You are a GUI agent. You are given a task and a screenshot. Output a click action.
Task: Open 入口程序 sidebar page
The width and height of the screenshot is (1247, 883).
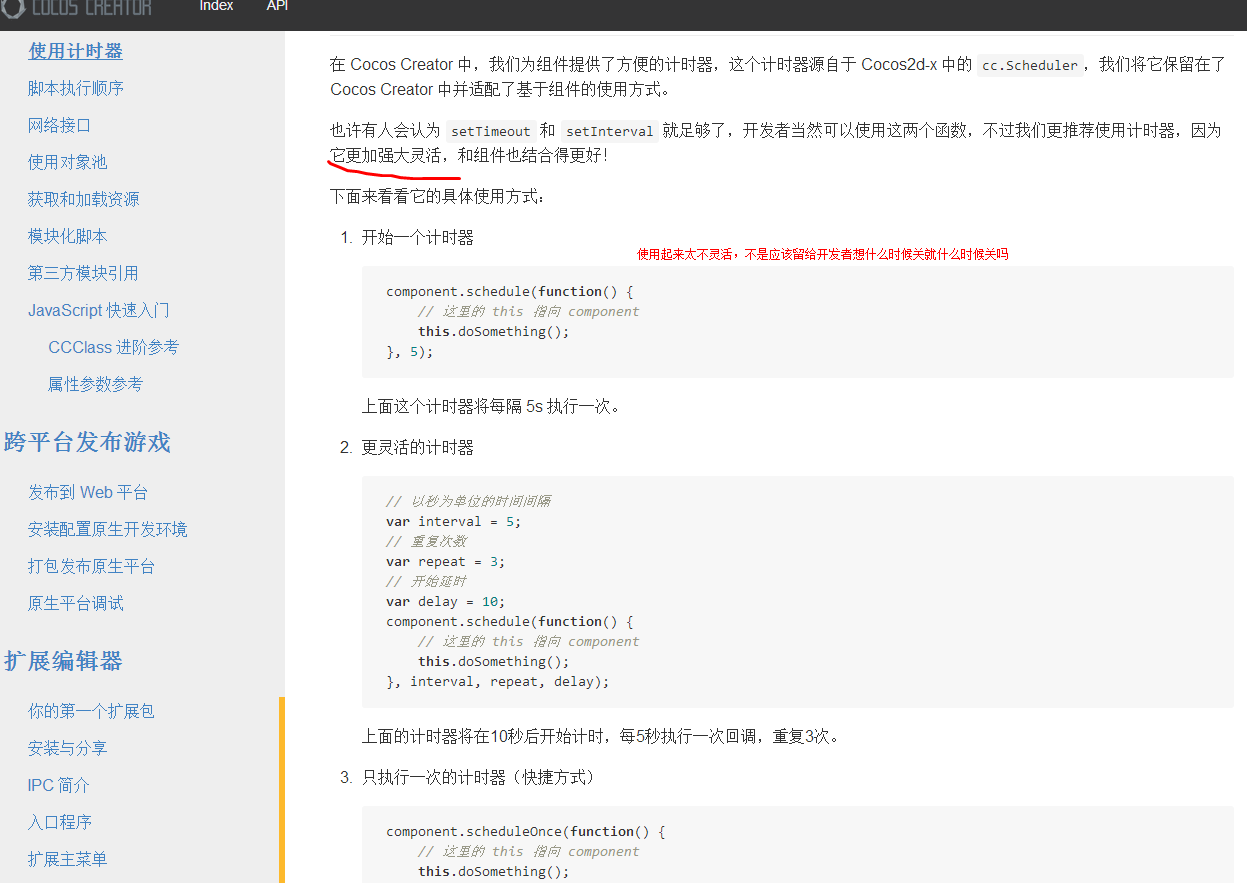click(59, 822)
